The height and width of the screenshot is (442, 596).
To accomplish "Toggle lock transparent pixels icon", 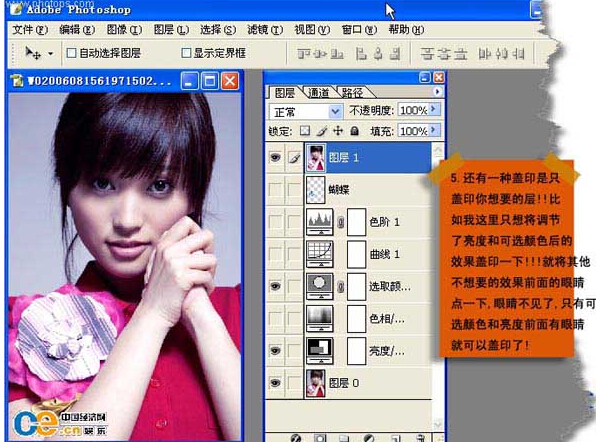I will tap(304, 131).
